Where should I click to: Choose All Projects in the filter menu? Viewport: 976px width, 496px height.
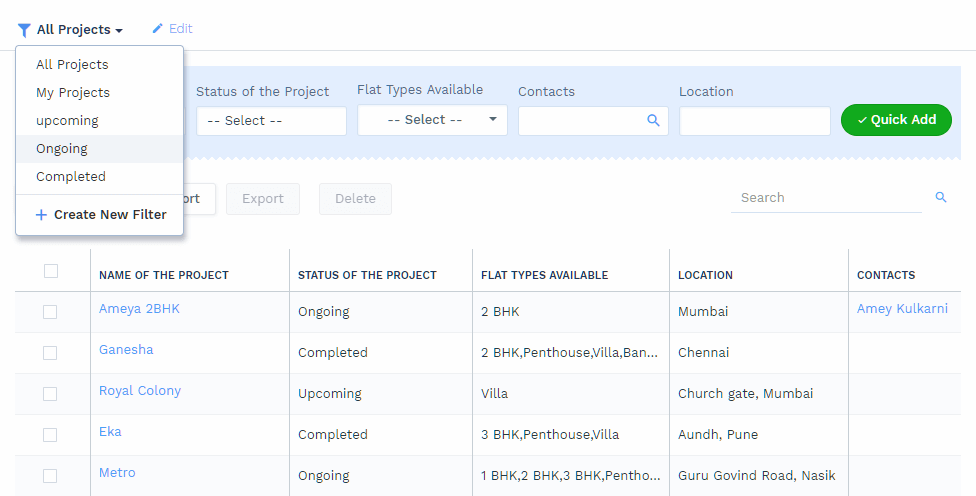point(100,65)
